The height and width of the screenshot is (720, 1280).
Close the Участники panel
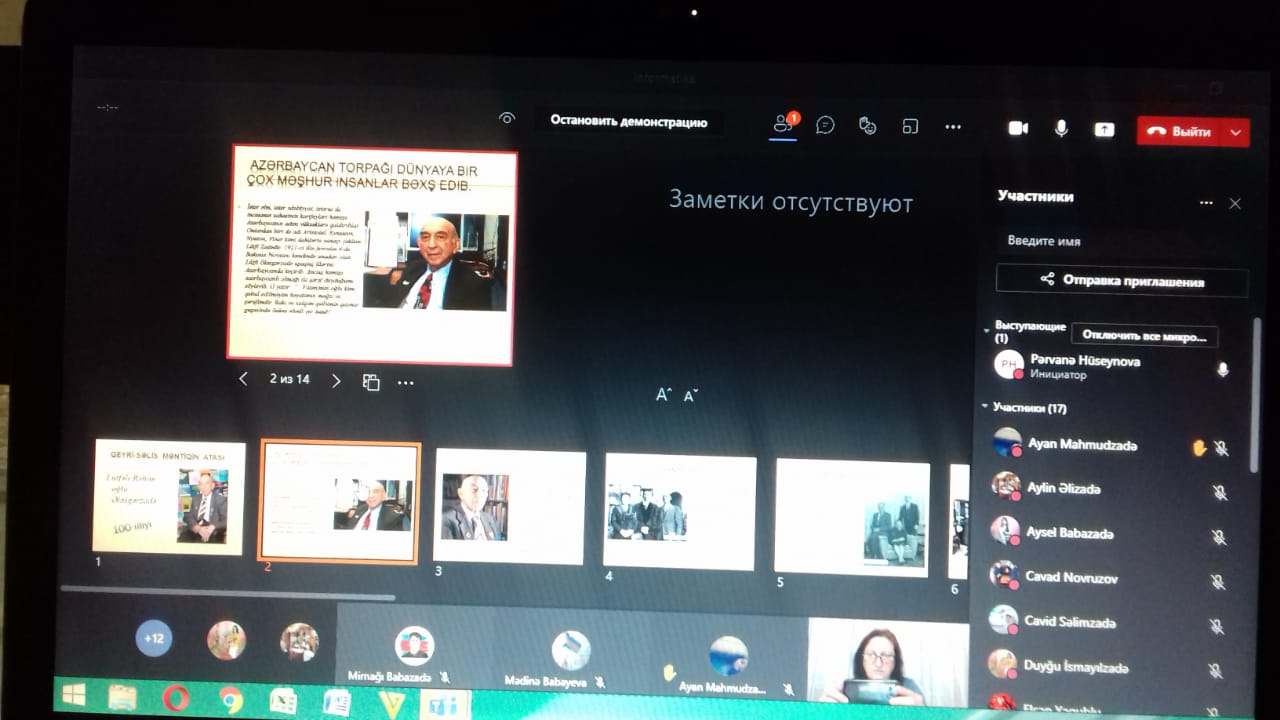[1235, 203]
